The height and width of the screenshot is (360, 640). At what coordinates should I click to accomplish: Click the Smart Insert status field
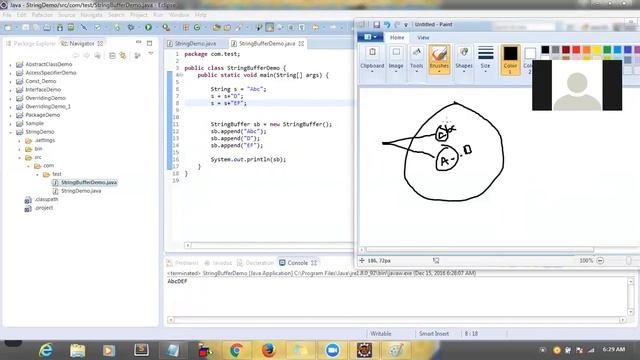tap(433, 334)
